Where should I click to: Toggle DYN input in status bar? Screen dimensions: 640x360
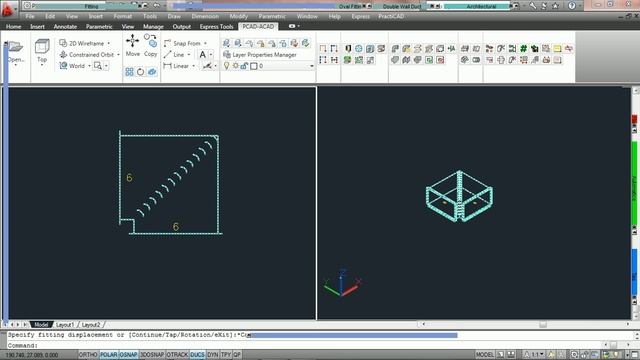point(213,355)
